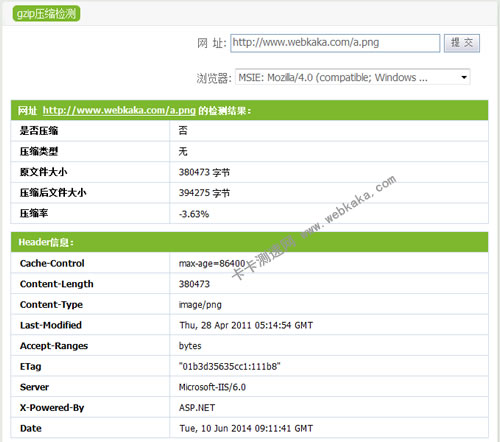Select the value -3.63%
The height and width of the screenshot is (442, 500).
tap(194, 214)
